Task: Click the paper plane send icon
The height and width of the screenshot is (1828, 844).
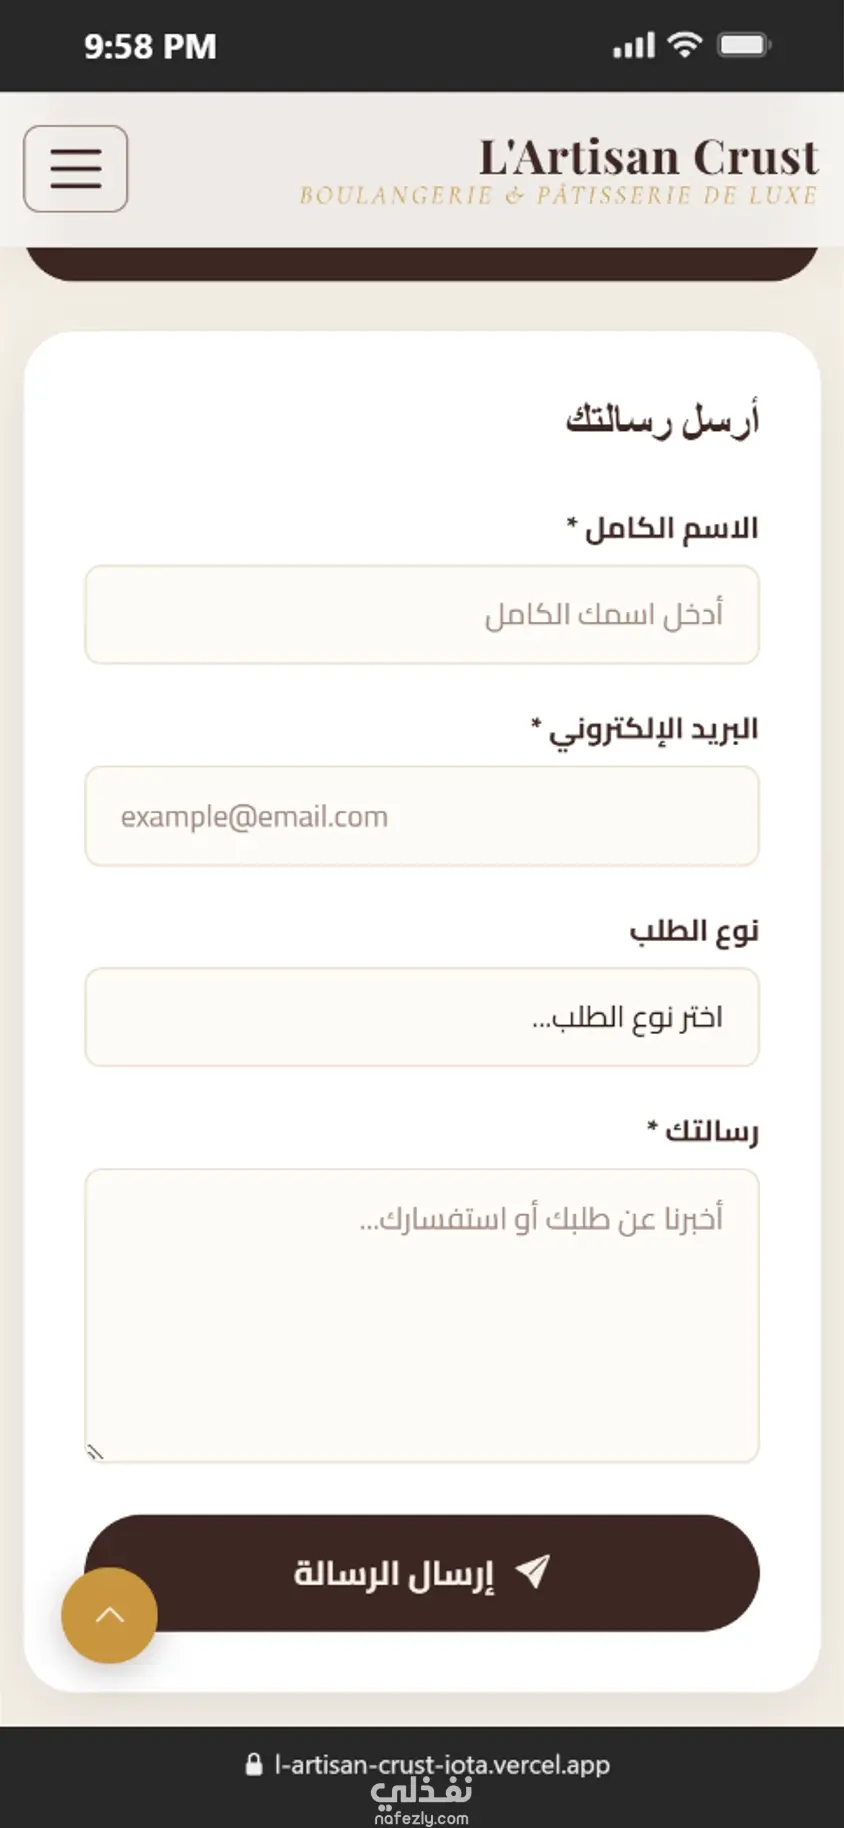Action: click(x=532, y=1571)
